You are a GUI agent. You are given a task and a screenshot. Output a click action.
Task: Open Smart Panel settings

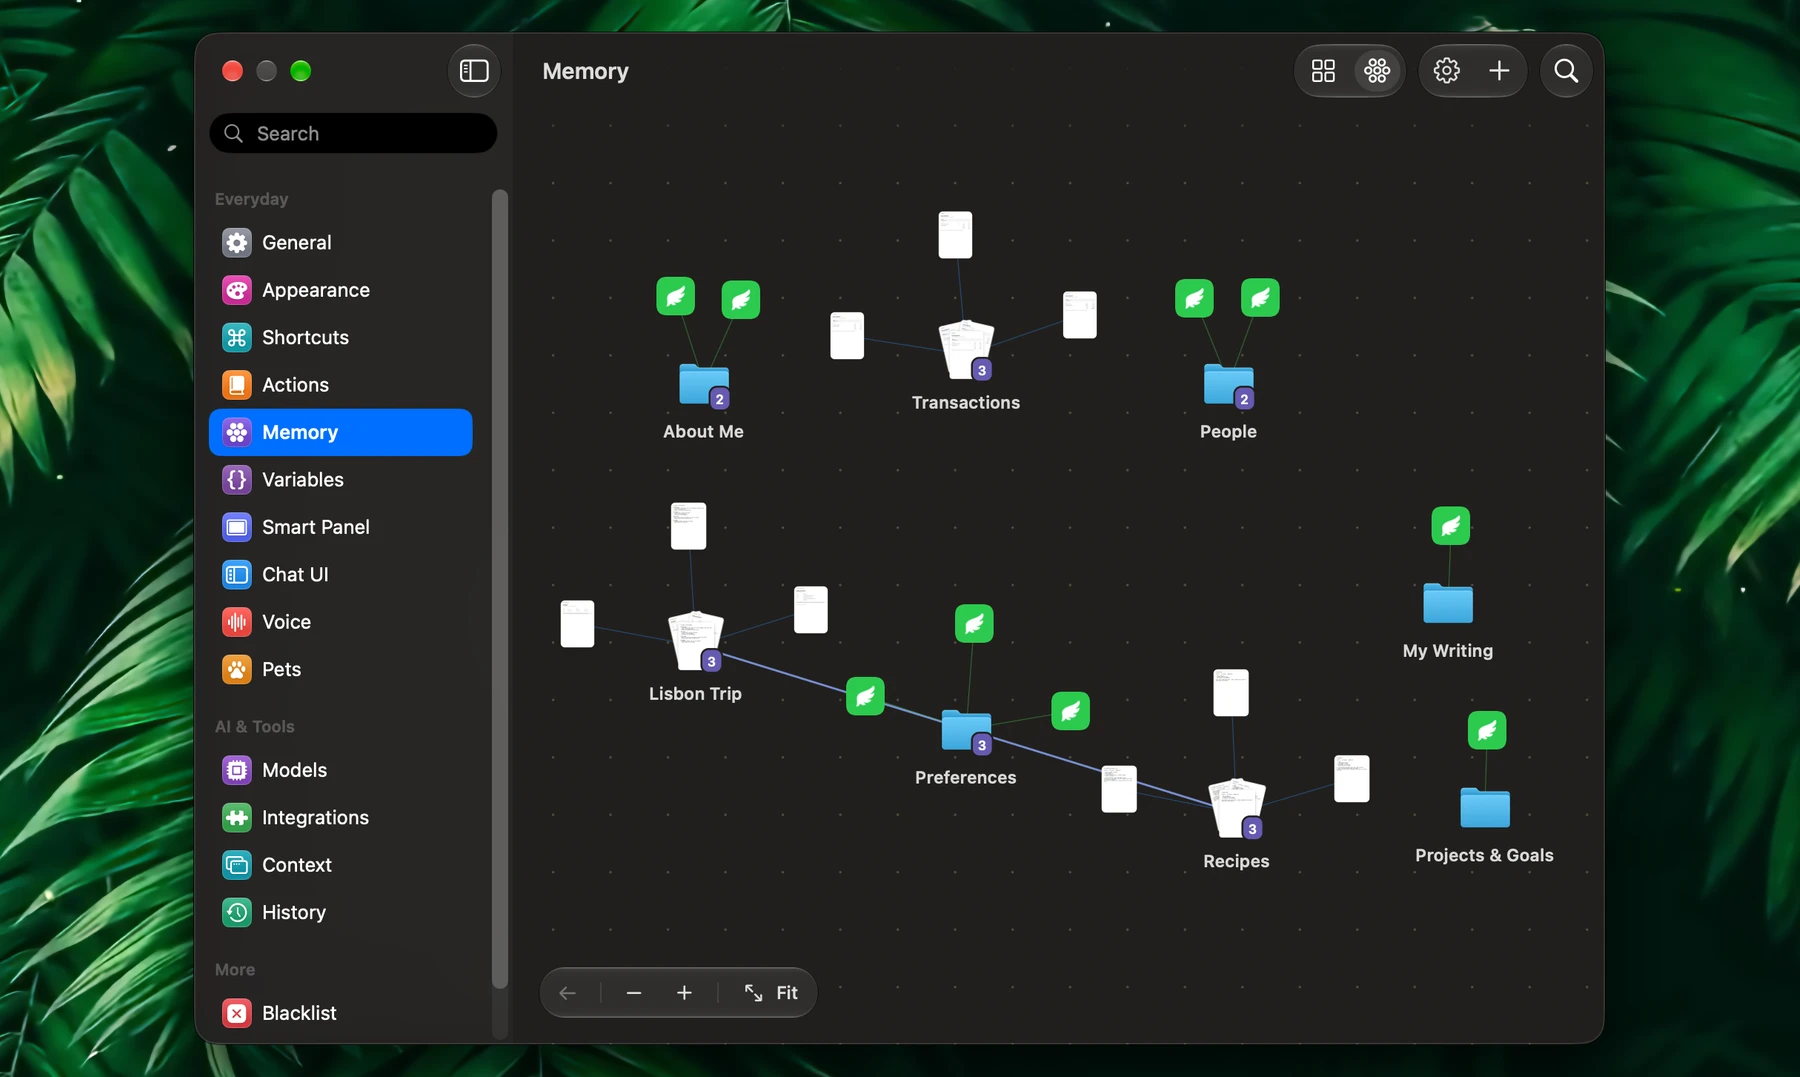[341, 527]
